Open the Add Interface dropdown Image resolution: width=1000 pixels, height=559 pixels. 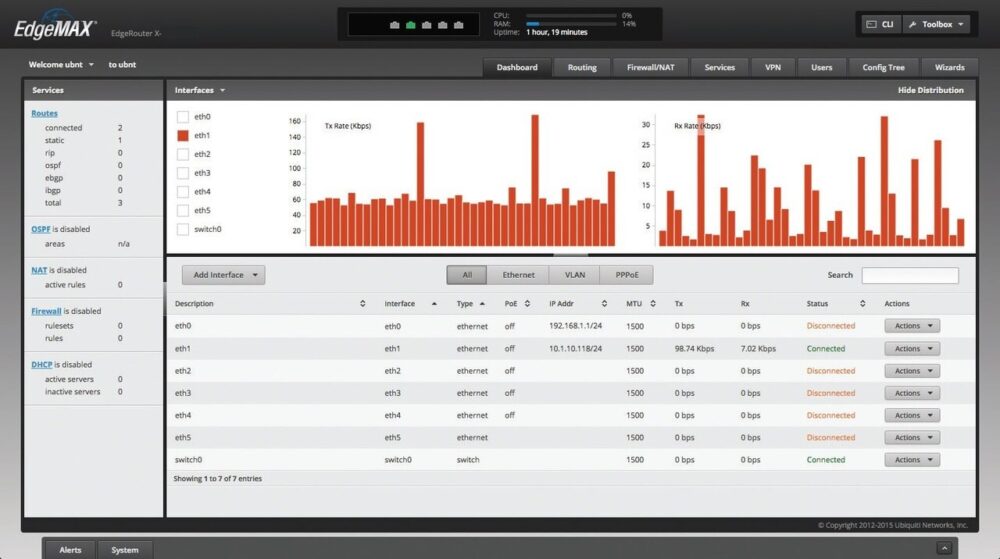(223, 275)
